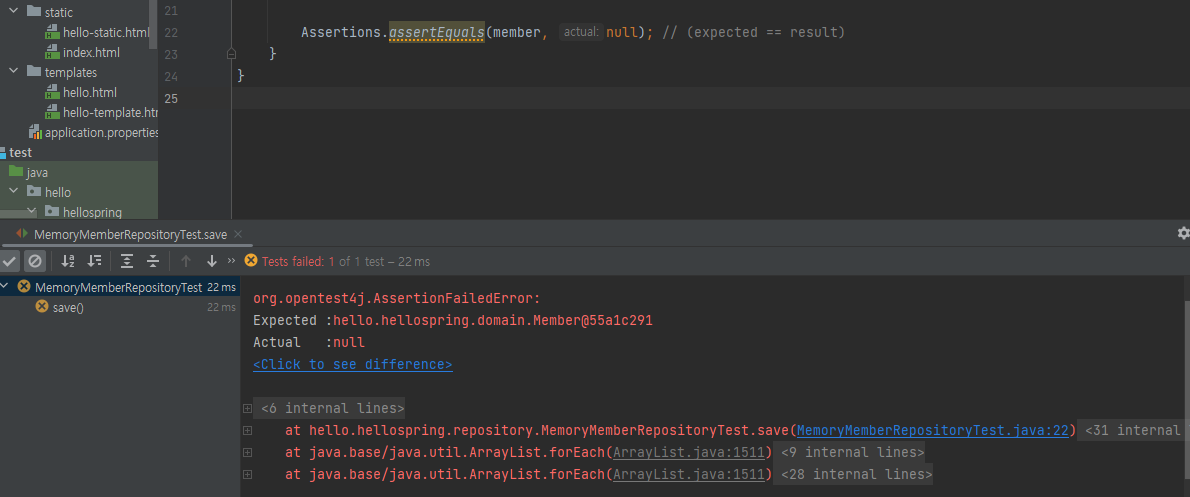Screen dimensions: 1190x497
Task: Open application.properties file
Action: tap(102, 133)
